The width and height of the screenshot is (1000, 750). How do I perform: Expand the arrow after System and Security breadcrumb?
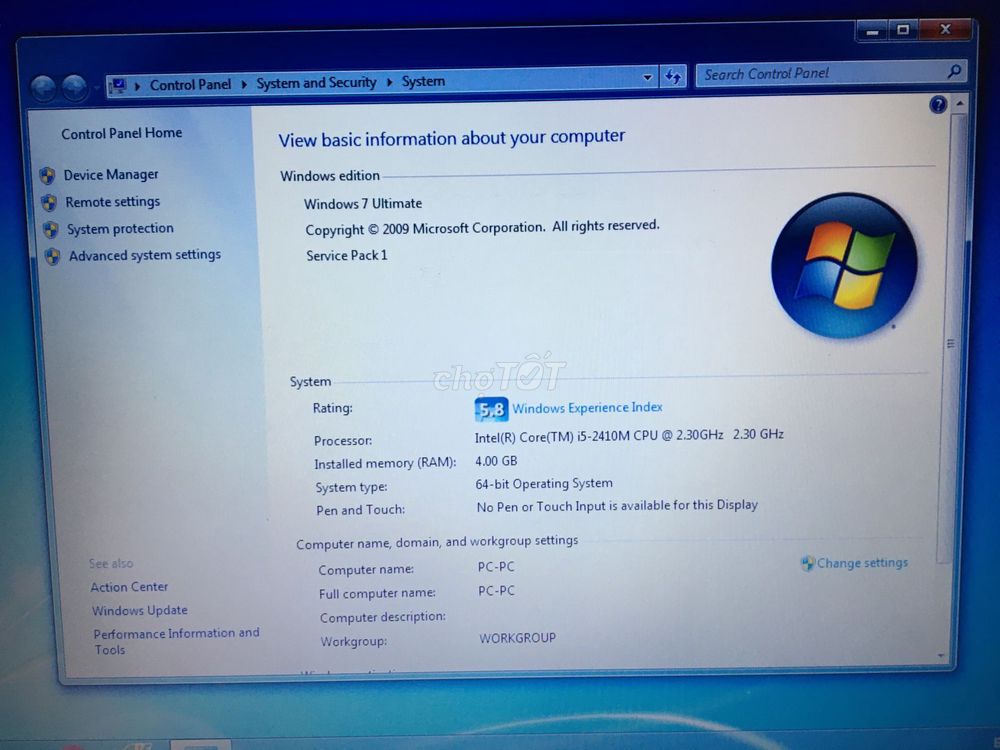389,82
